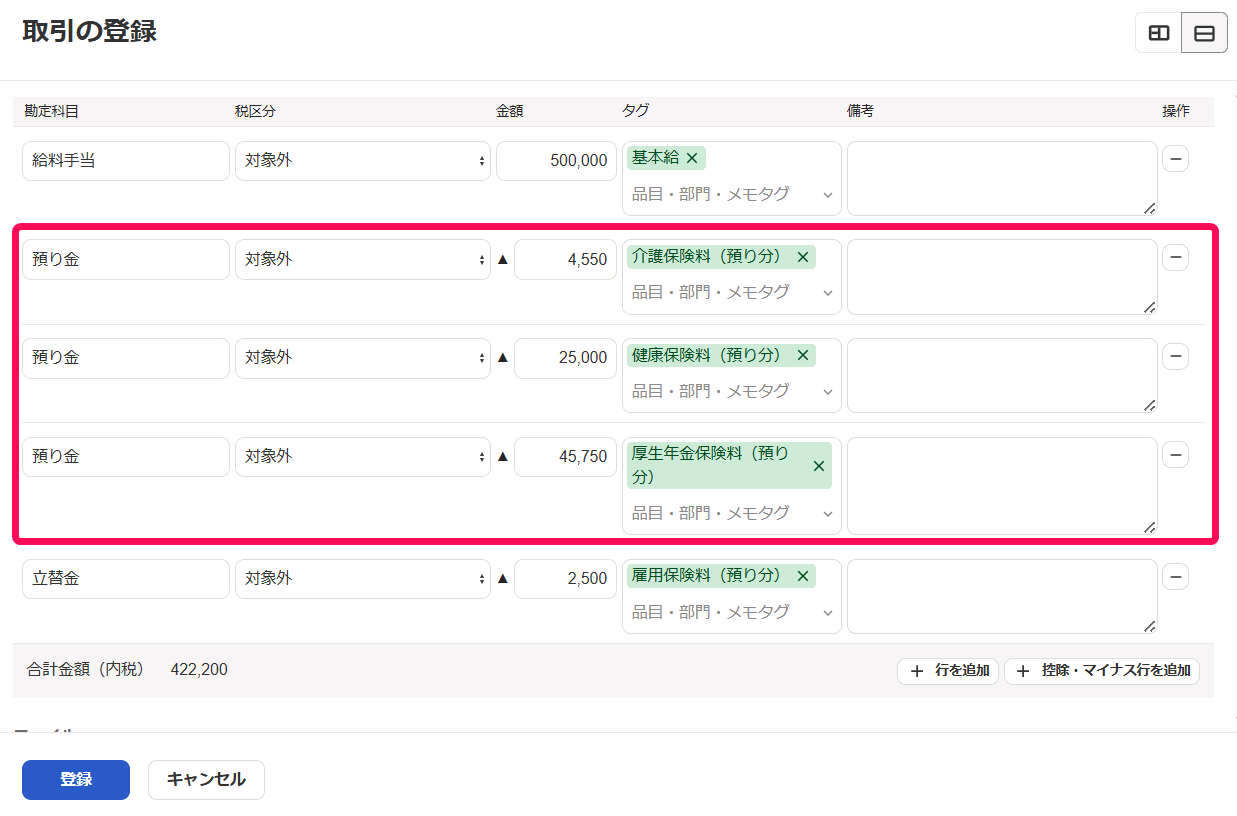The height and width of the screenshot is (816, 1237).
Task: Edit the 給料手当 account field
Action: coord(126,161)
